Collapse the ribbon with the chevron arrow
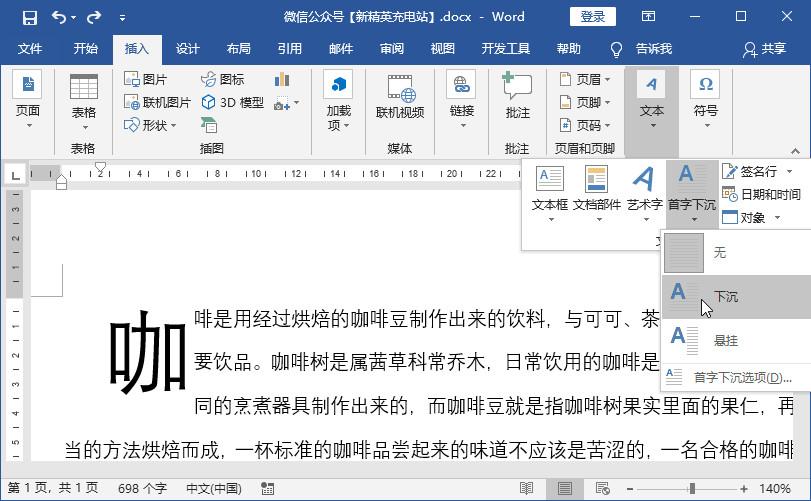This screenshot has width=811, height=501. point(795,151)
